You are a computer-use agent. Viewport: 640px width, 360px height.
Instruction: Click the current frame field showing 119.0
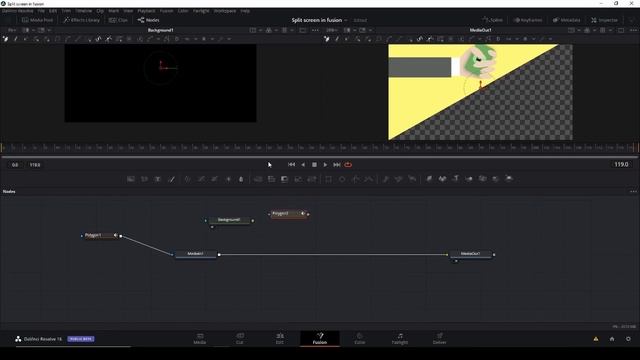[x=621, y=164]
